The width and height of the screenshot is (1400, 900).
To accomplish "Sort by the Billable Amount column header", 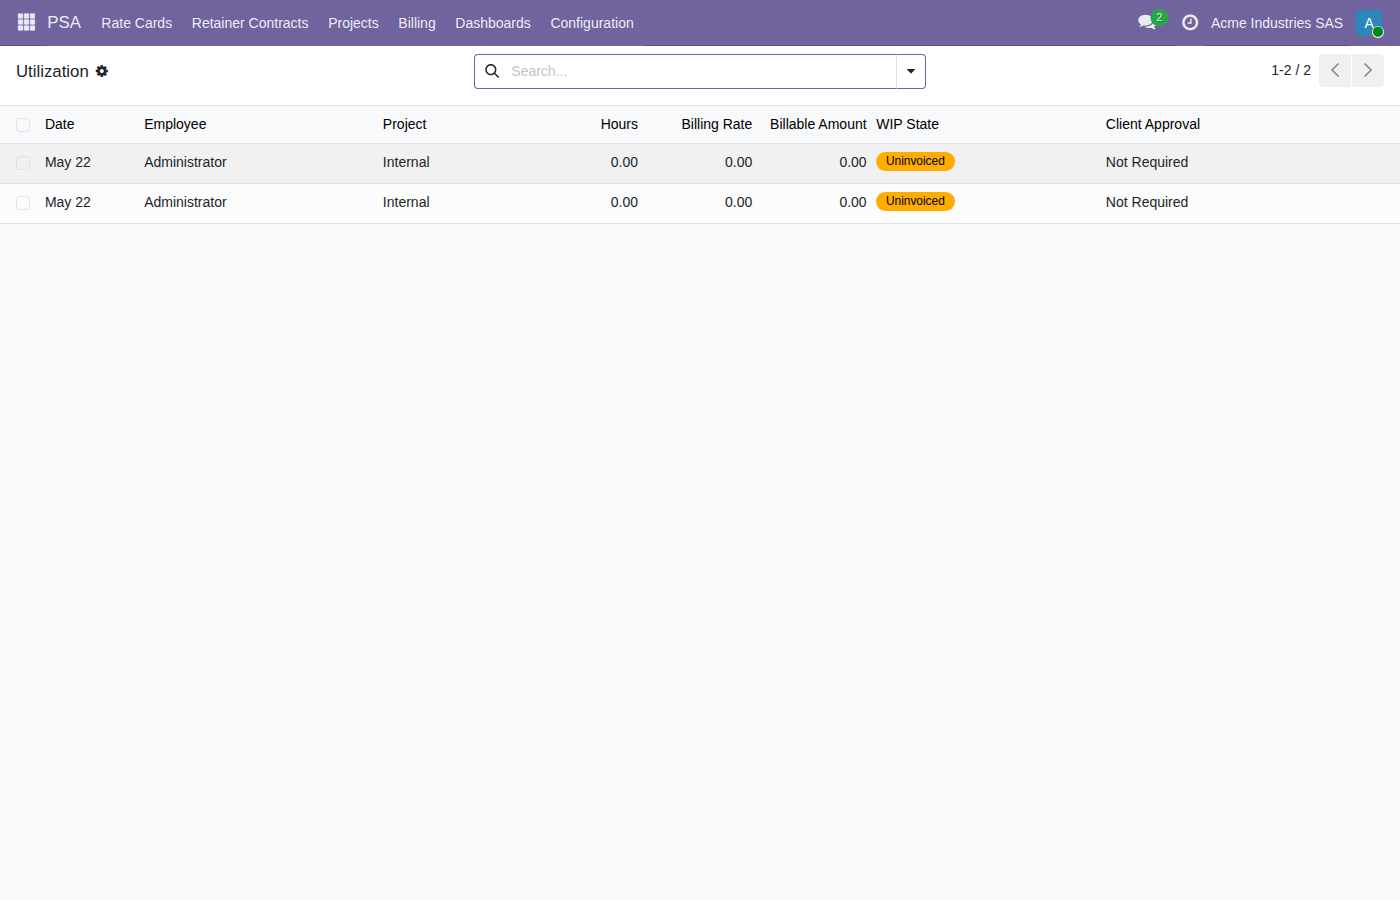I will 818,124.
